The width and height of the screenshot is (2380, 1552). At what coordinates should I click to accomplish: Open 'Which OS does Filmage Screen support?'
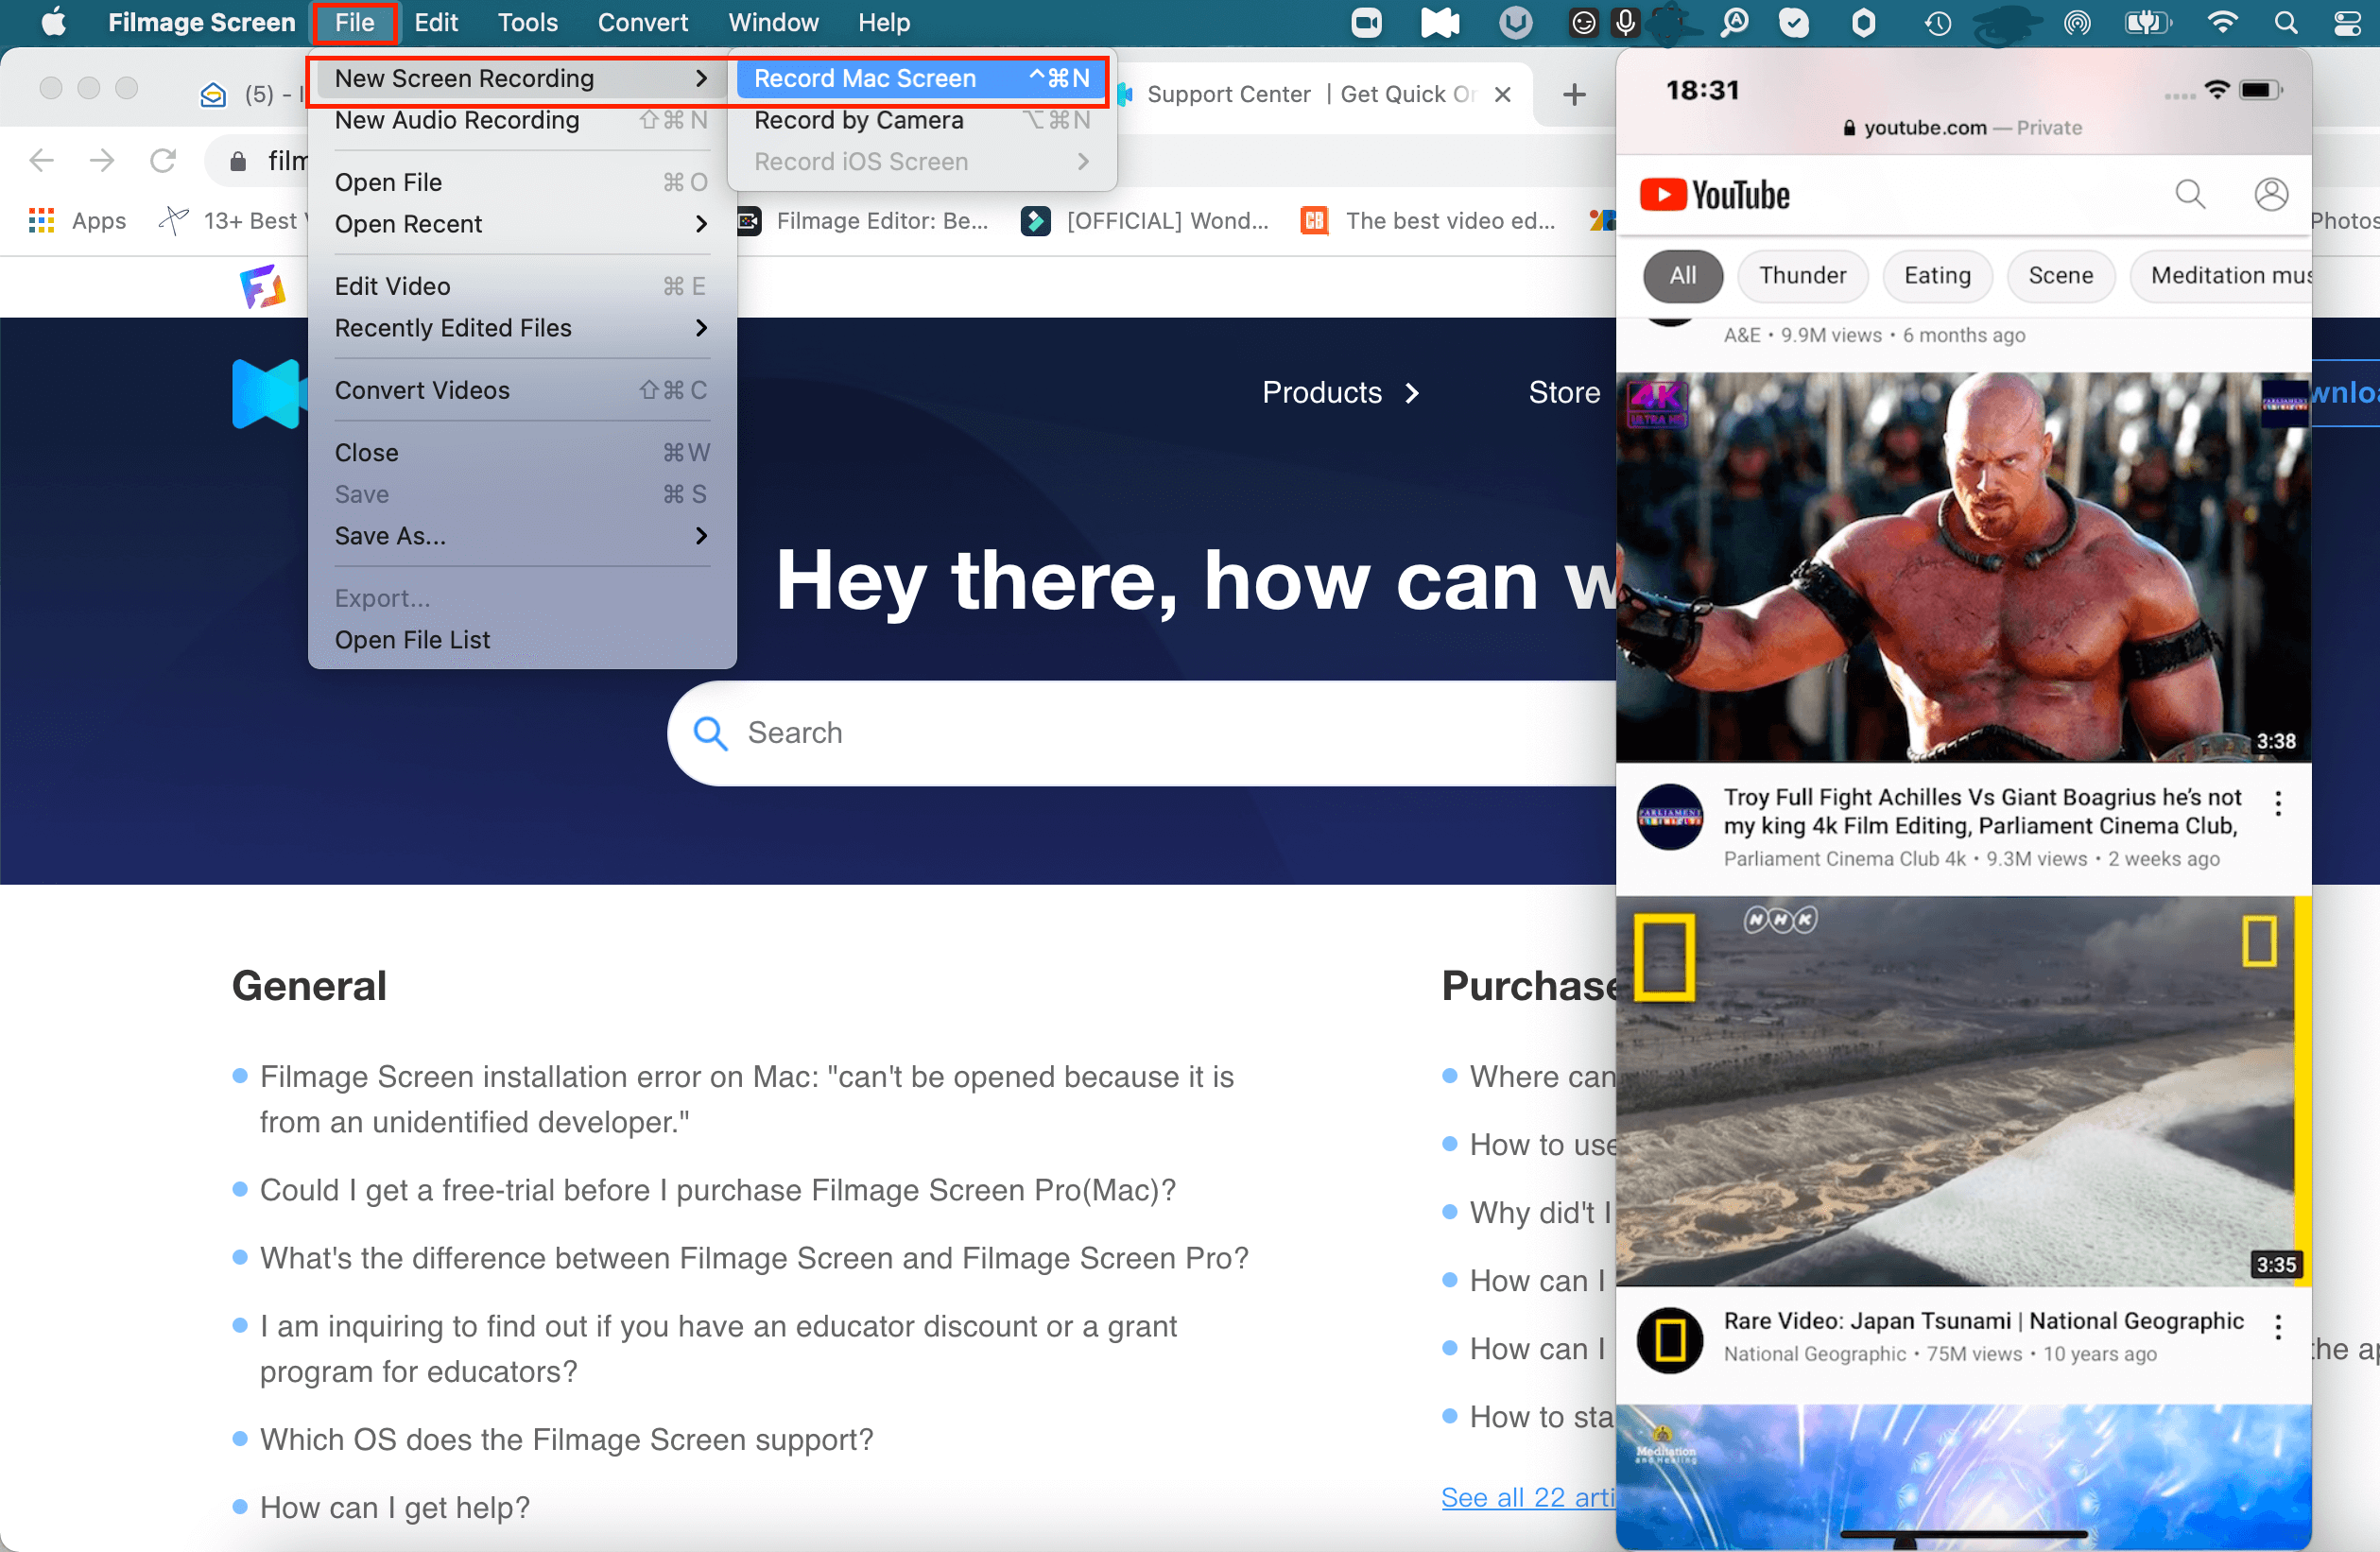pyautogui.click(x=566, y=1440)
